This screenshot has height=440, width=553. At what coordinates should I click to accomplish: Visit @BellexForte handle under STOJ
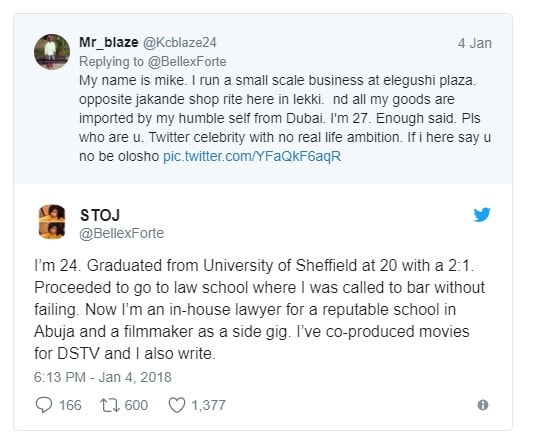point(122,233)
